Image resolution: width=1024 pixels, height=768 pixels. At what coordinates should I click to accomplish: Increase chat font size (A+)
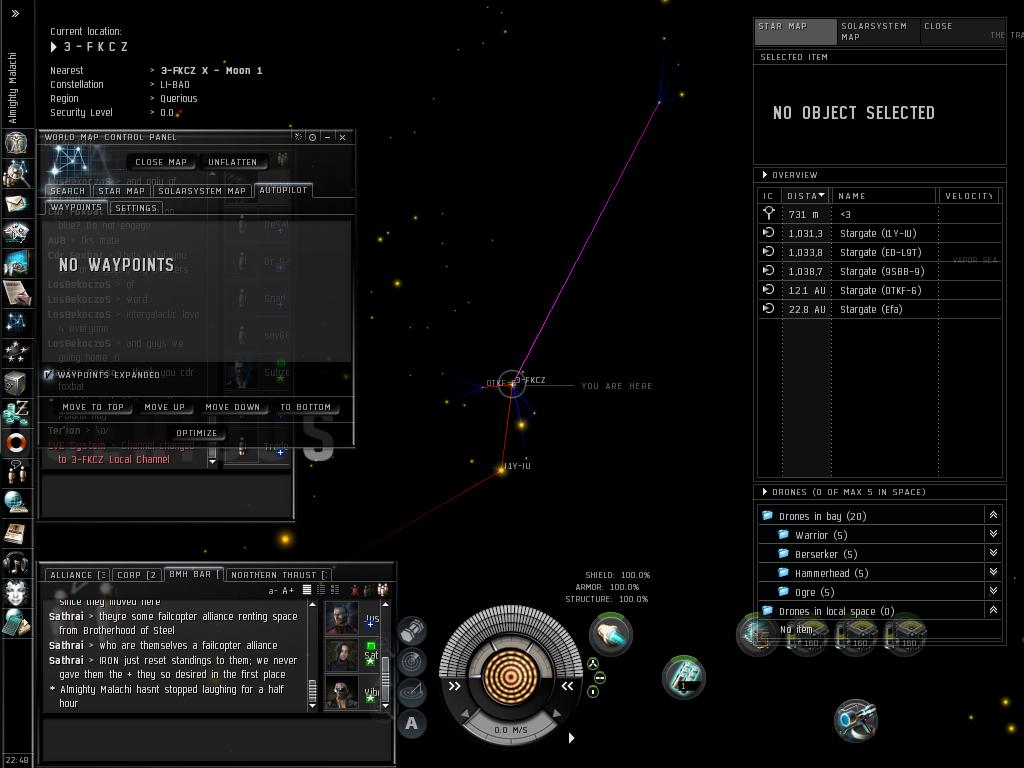288,590
